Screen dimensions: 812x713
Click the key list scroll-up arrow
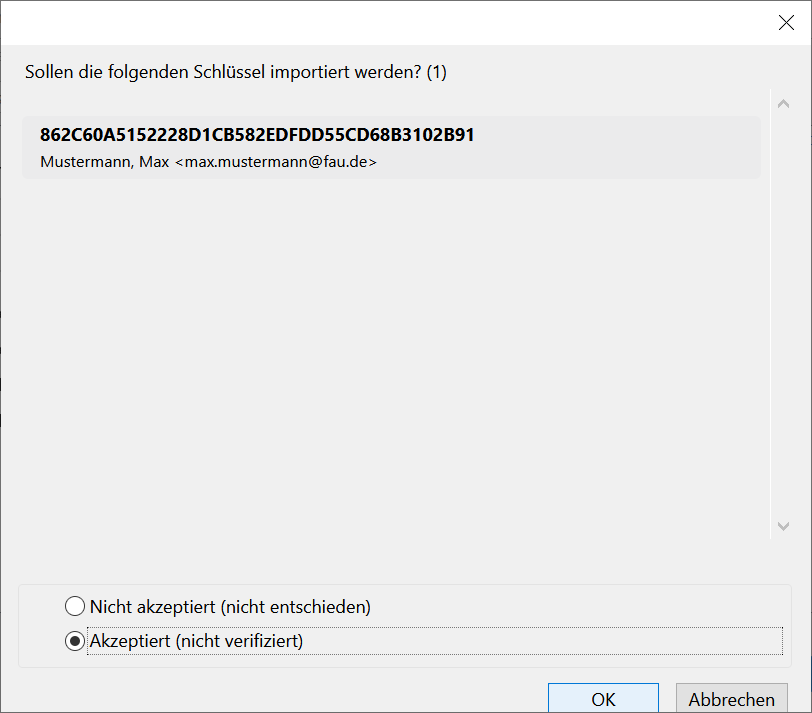tap(783, 103)
